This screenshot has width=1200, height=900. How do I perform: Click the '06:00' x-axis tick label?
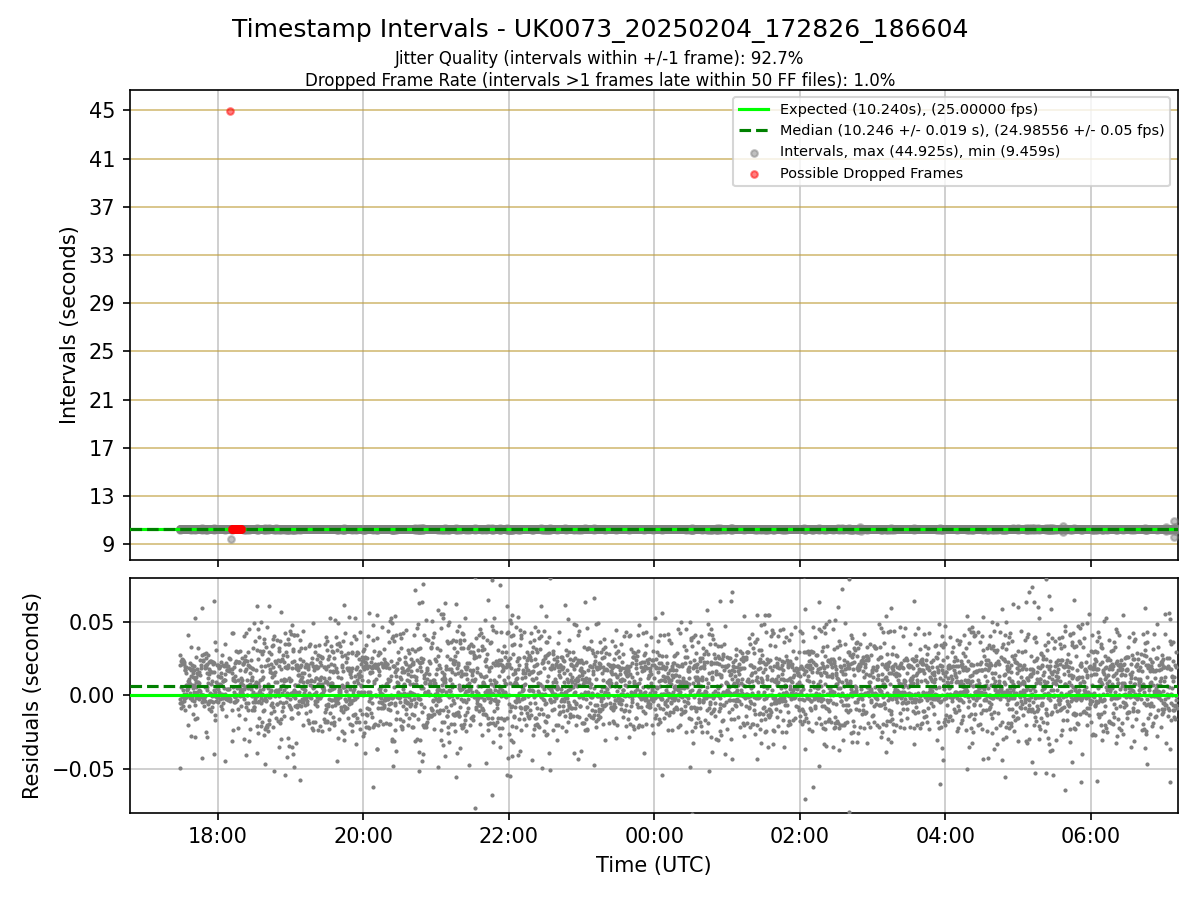[x=1090, y=836]
